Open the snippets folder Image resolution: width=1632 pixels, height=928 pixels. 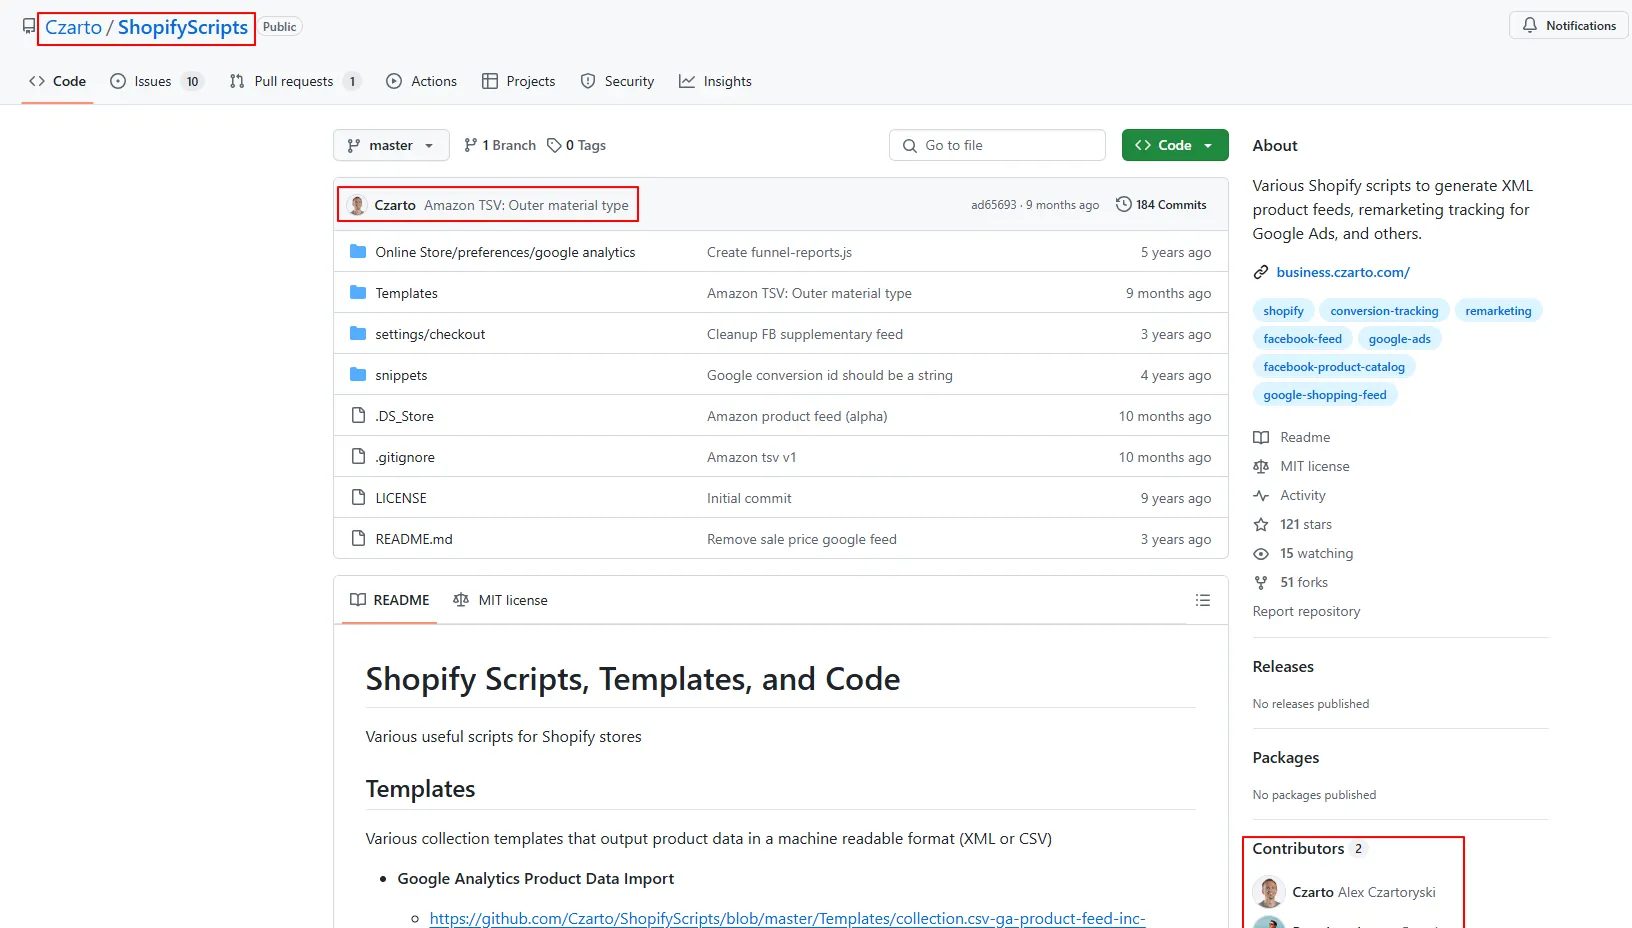[x=401, y=375]
